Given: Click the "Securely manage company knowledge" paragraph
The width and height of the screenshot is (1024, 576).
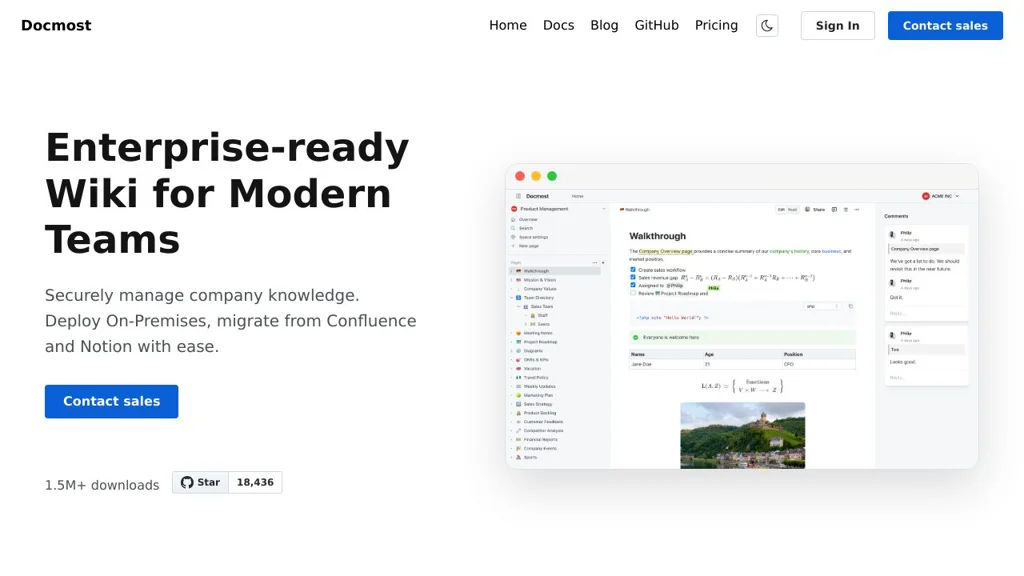Looking at the screenshot, I should click(231, 321).
